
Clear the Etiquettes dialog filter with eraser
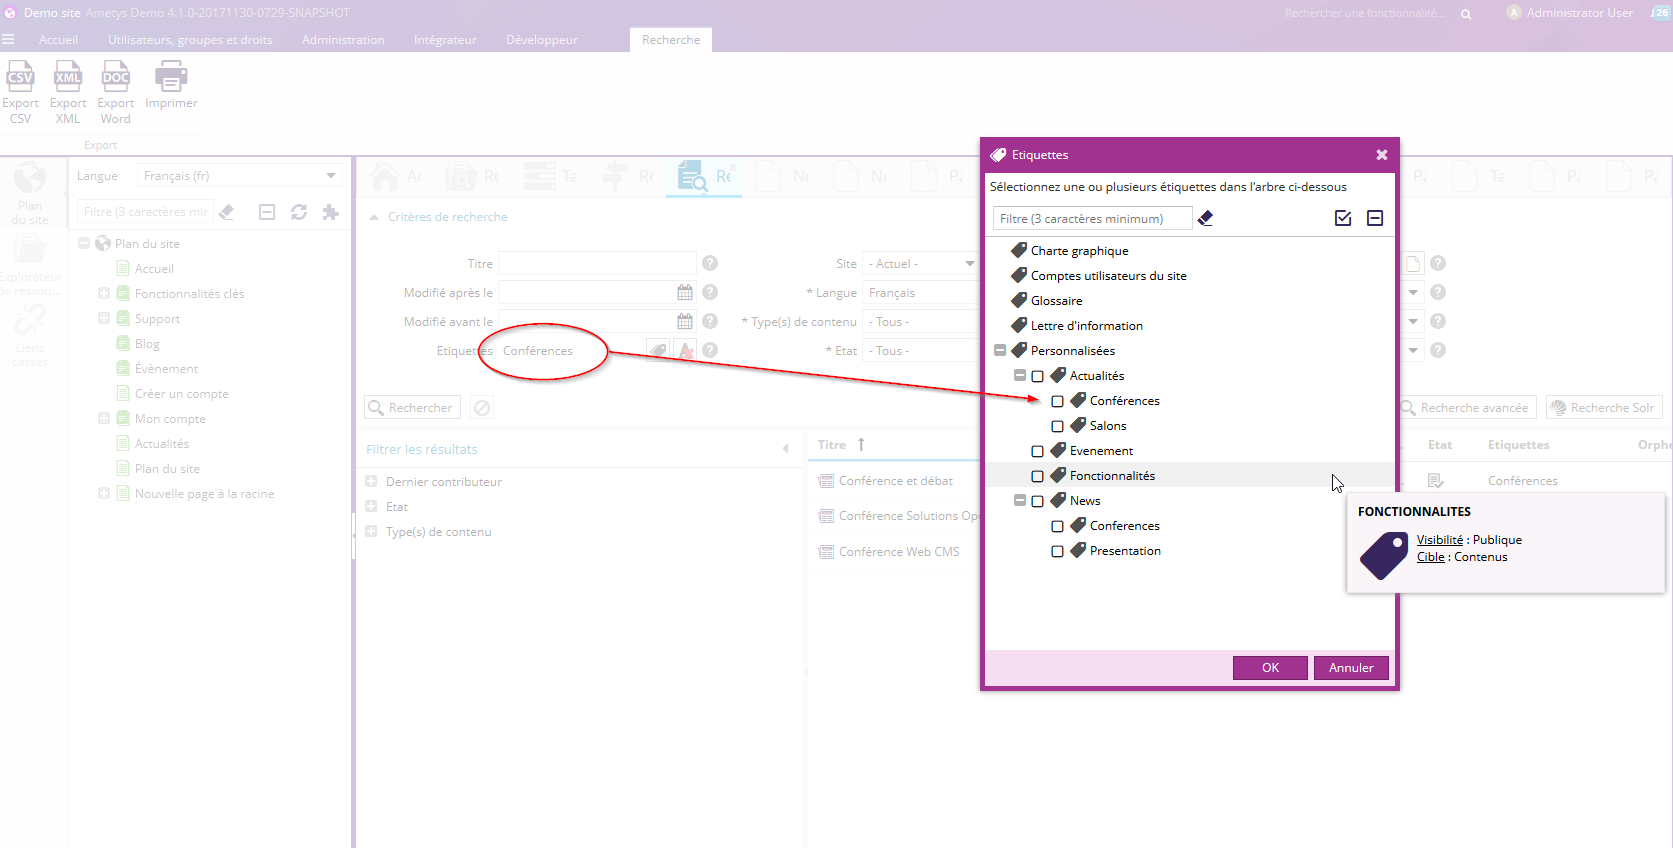click(1206, 218)
